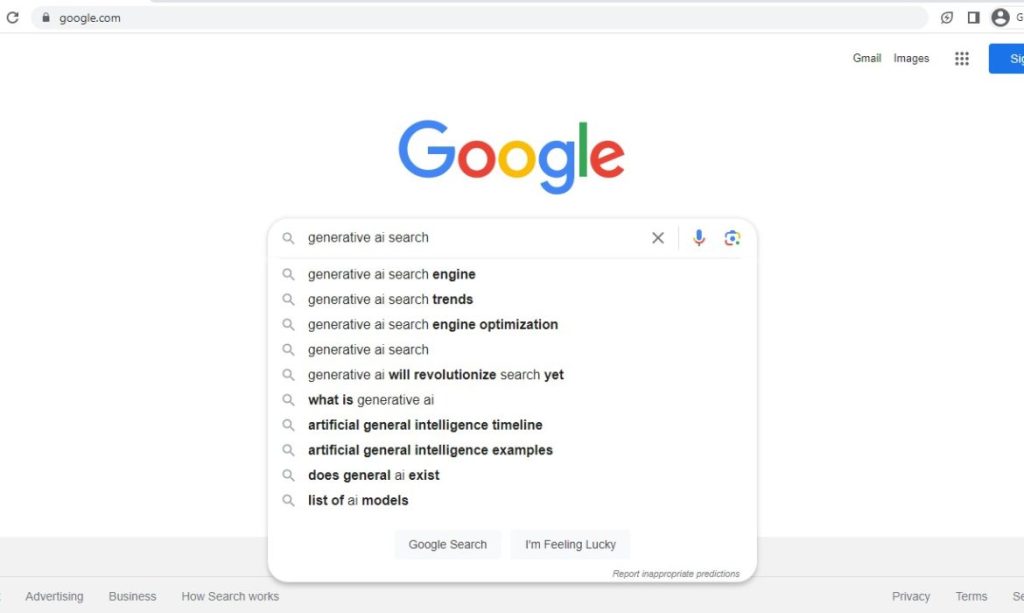Image resolution: width=1024 pixels, height=613 pixels.
Task: Open the Images link
Action: (911, 59)
